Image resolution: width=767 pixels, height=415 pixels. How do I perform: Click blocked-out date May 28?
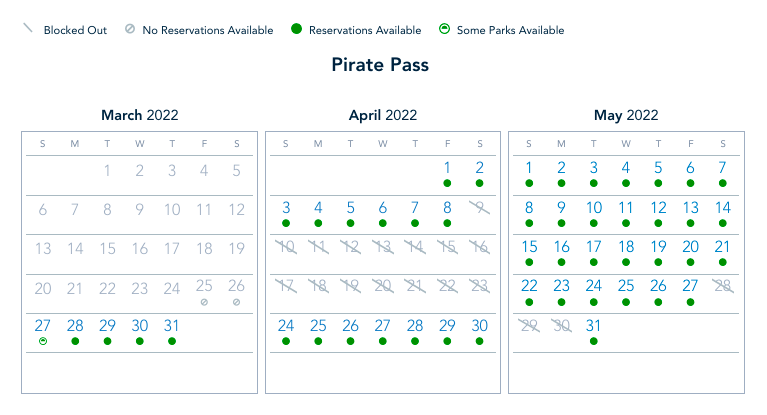(x=722, y=287)
